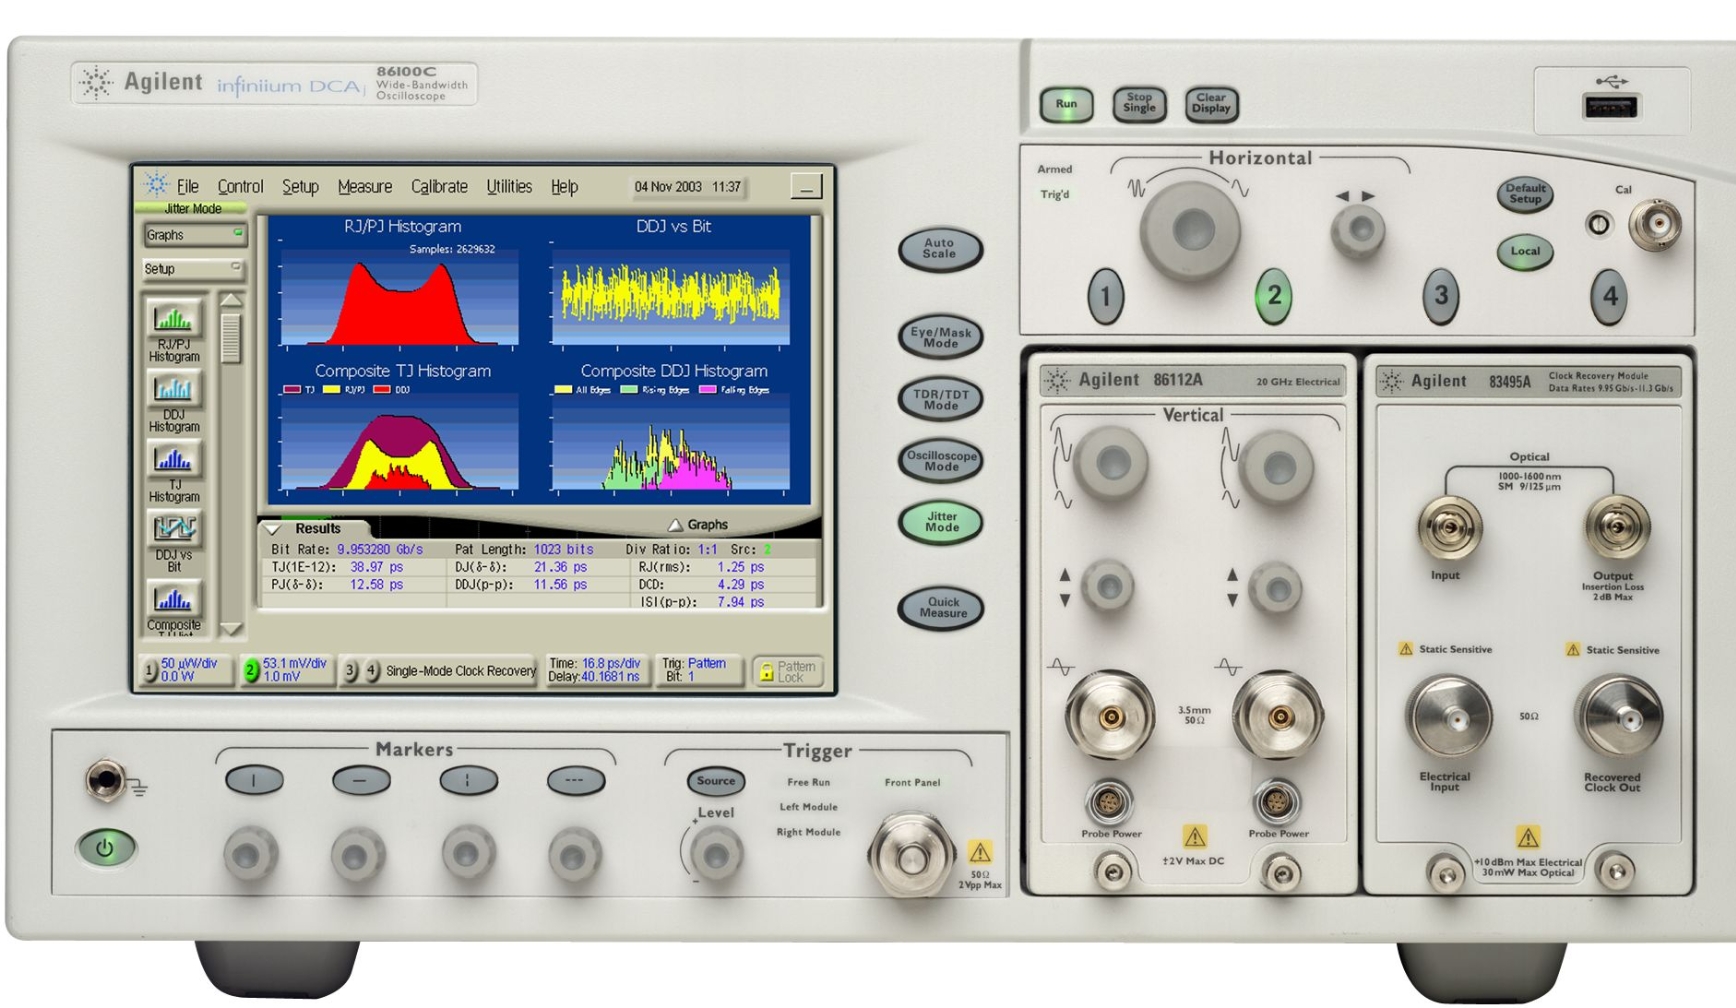Collapse the Results panel triangle
This screenshot has height=1008, width=1736.
[x=272, y=529]
